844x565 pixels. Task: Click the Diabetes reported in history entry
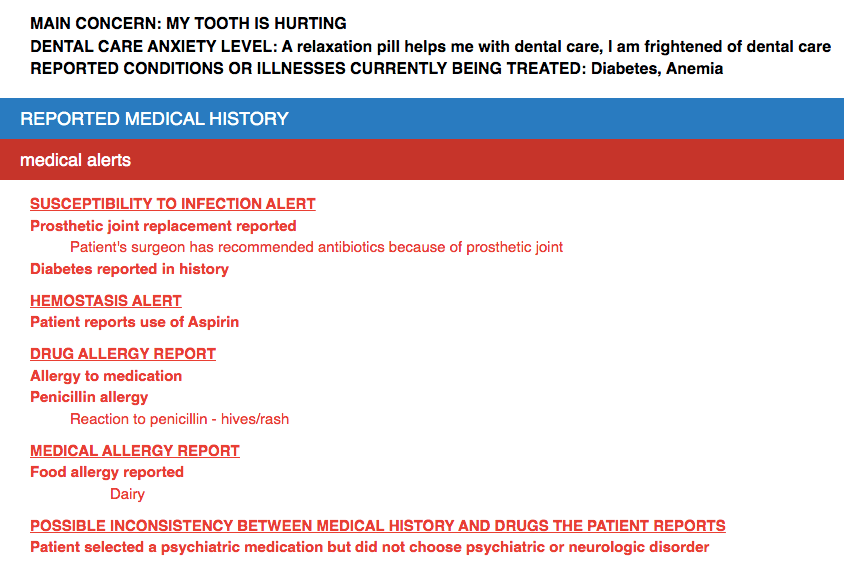[x=129, y=269]
